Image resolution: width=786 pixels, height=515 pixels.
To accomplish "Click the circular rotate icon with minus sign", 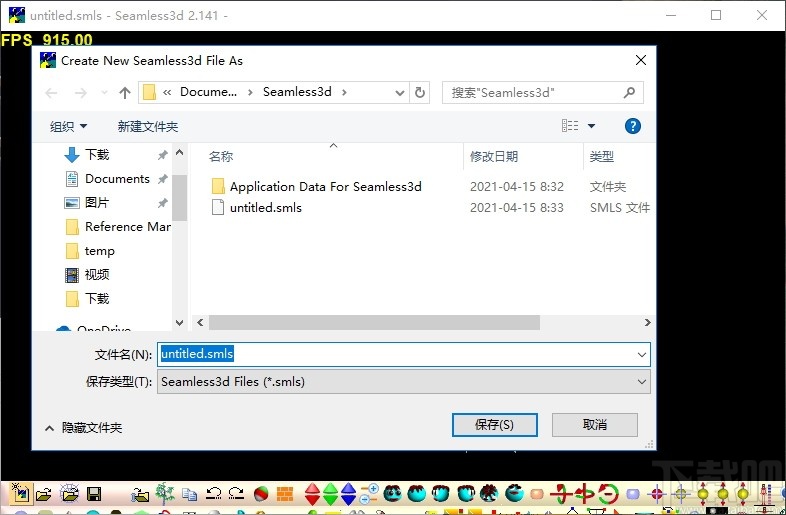I will (609, 494).
